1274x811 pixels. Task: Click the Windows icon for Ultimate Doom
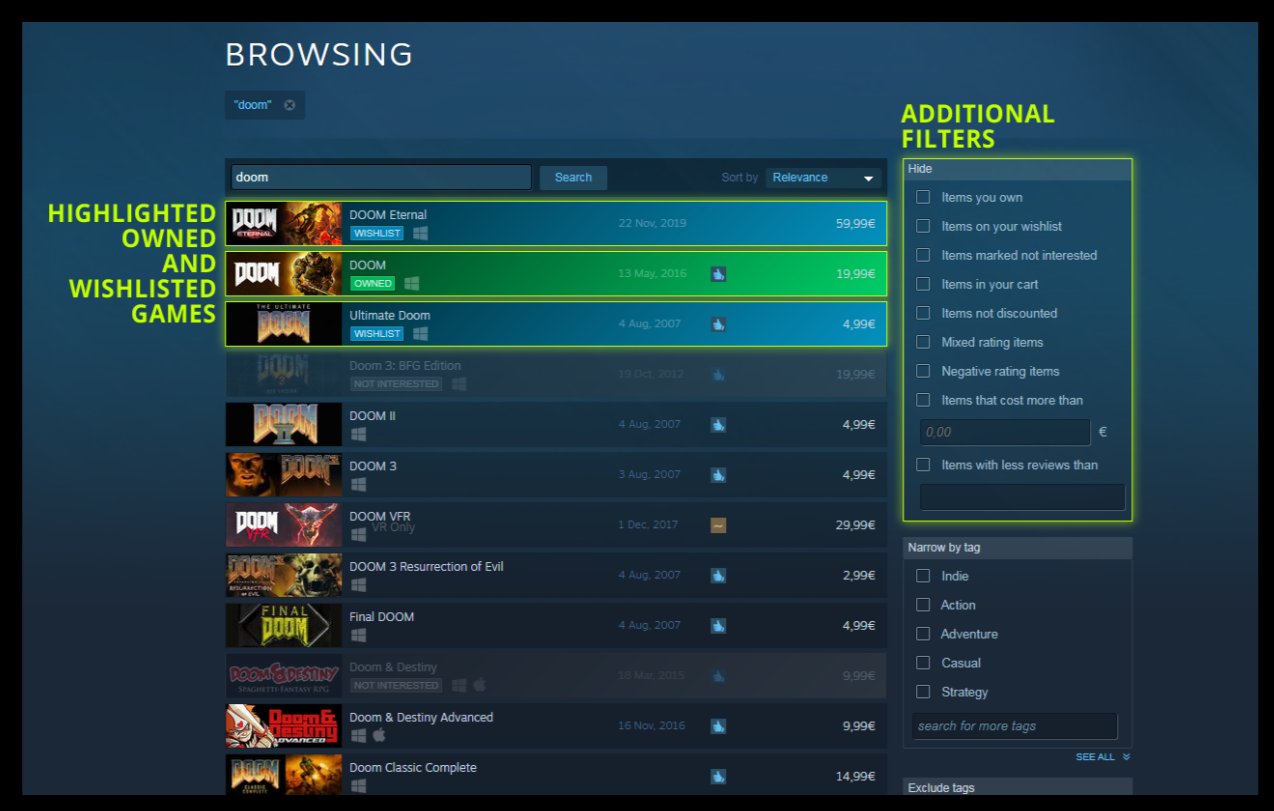coord(420,333)
